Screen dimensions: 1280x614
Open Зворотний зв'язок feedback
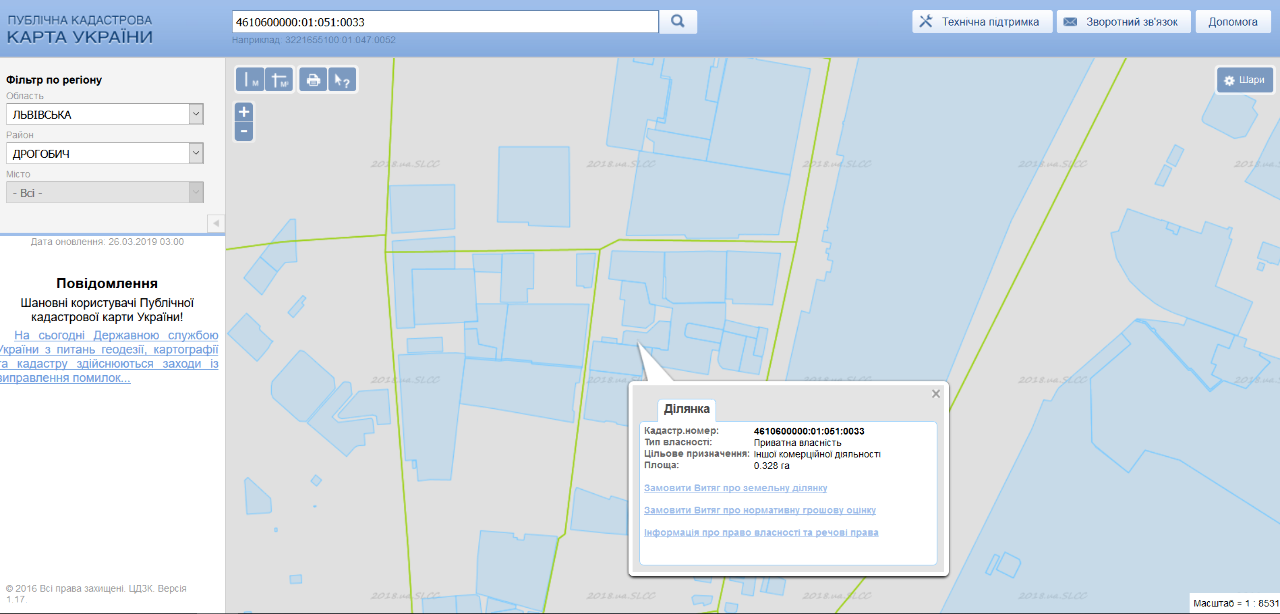coord(1122,22)
